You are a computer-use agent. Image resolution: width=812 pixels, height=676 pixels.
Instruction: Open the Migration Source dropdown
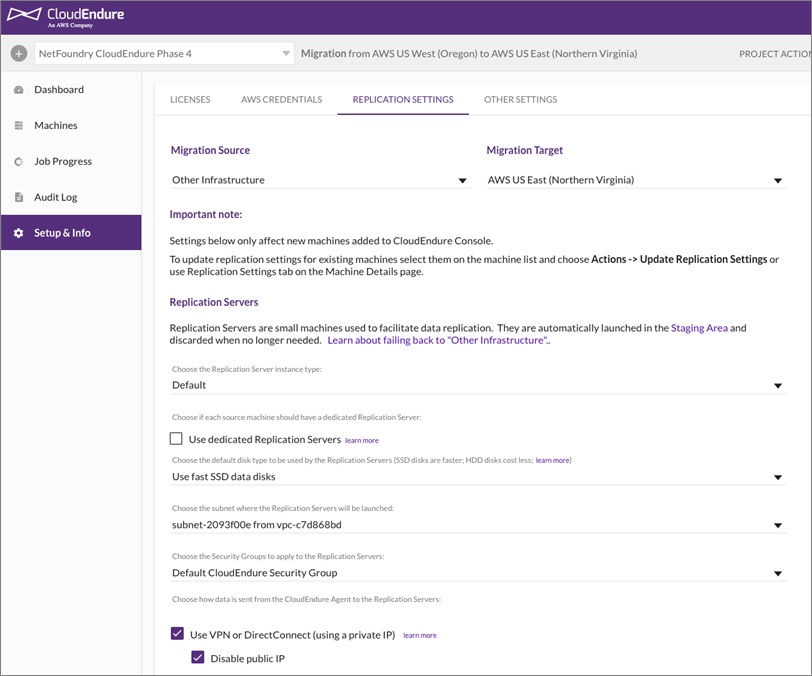[x=321, y=180]
